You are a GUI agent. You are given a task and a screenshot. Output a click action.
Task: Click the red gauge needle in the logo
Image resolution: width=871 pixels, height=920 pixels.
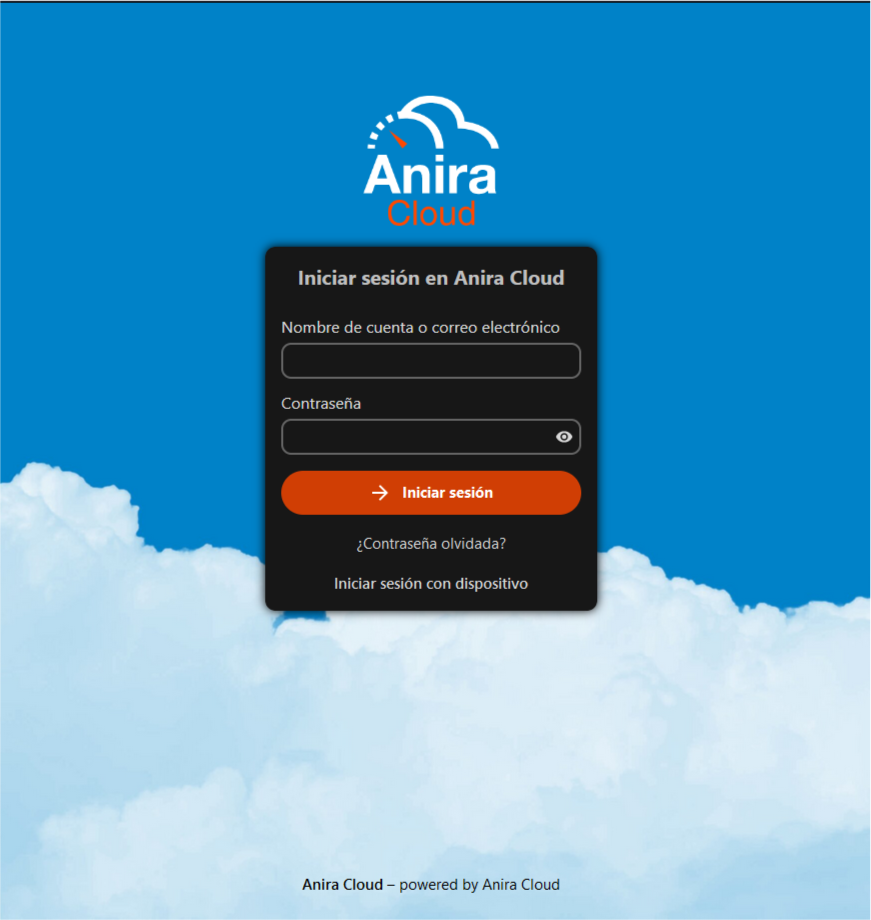tap(398, 138)
